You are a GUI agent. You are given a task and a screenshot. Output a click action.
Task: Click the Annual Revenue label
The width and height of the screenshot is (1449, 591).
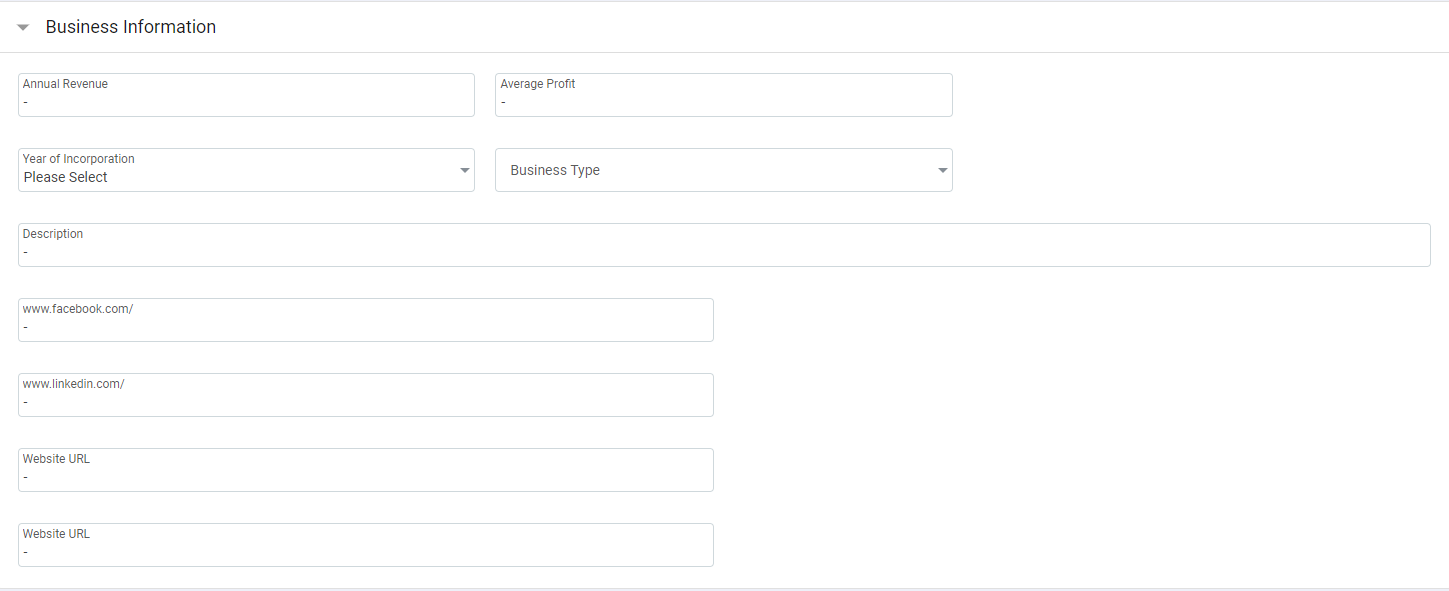(x=65, y=84)
